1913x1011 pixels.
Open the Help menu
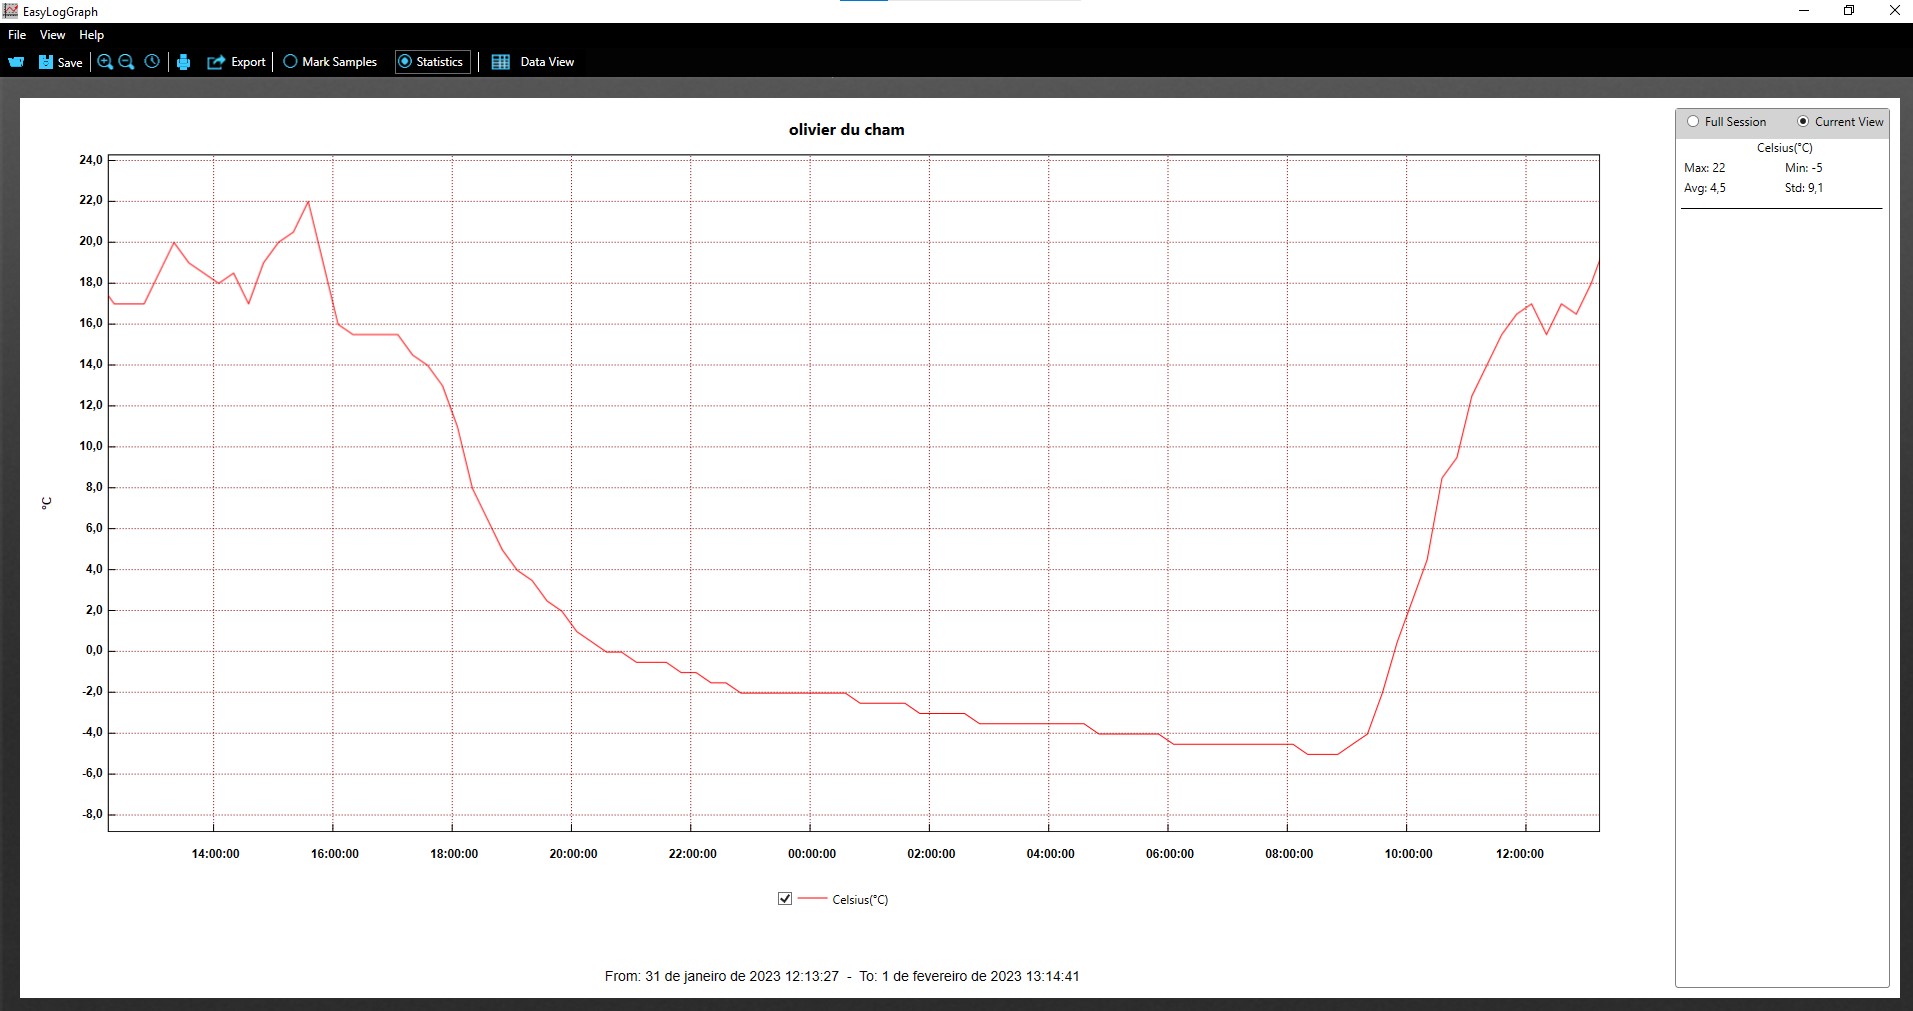[91, 35]
